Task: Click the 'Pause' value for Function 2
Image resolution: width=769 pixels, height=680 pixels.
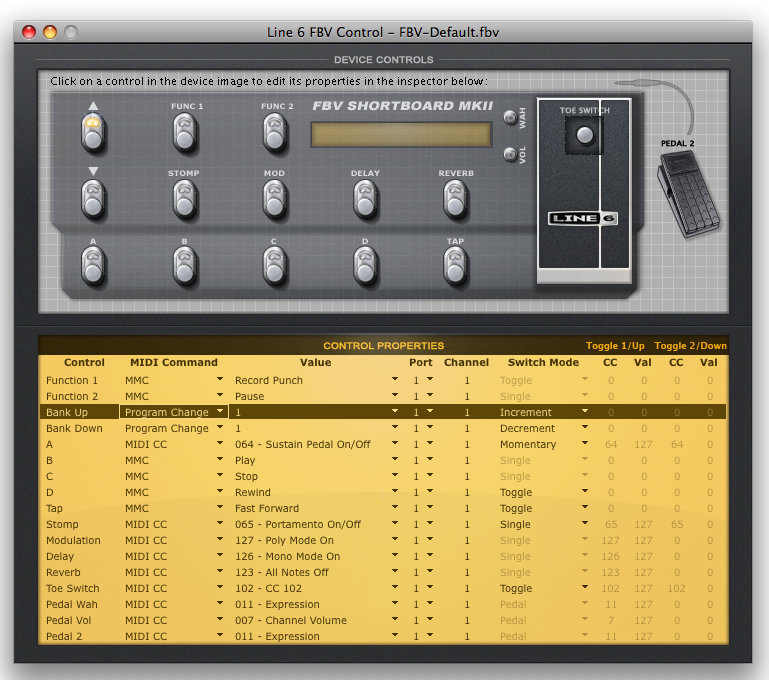Action: 249,396
